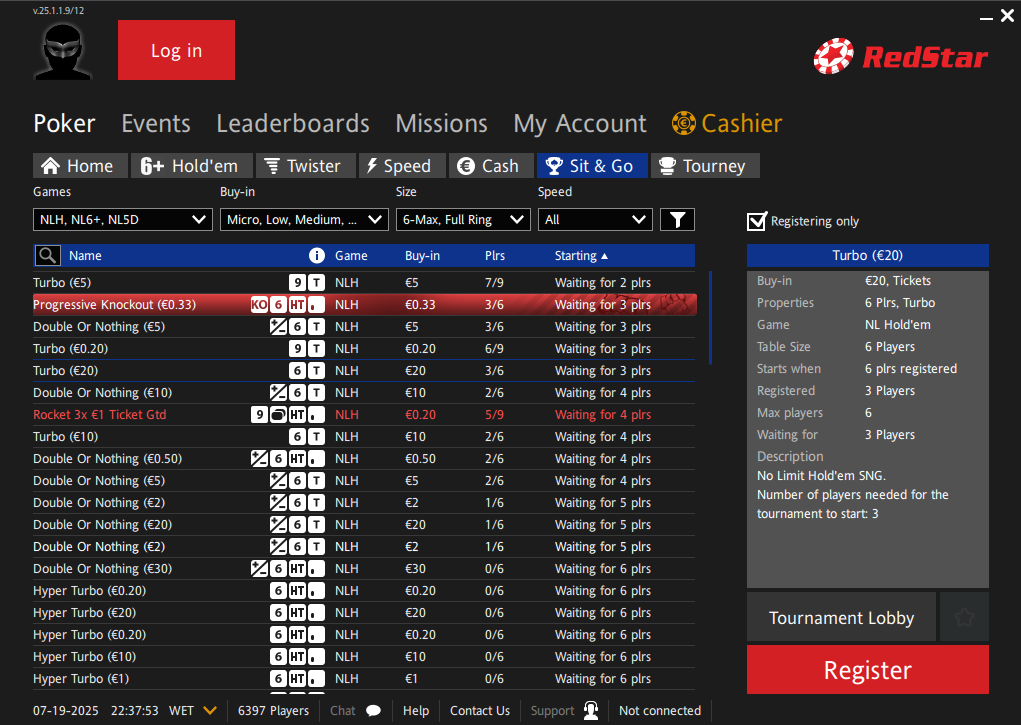The height and width of the screenshot is (725, 1021).
Task: Go to the Speed tab
Action: pos(402,166)
